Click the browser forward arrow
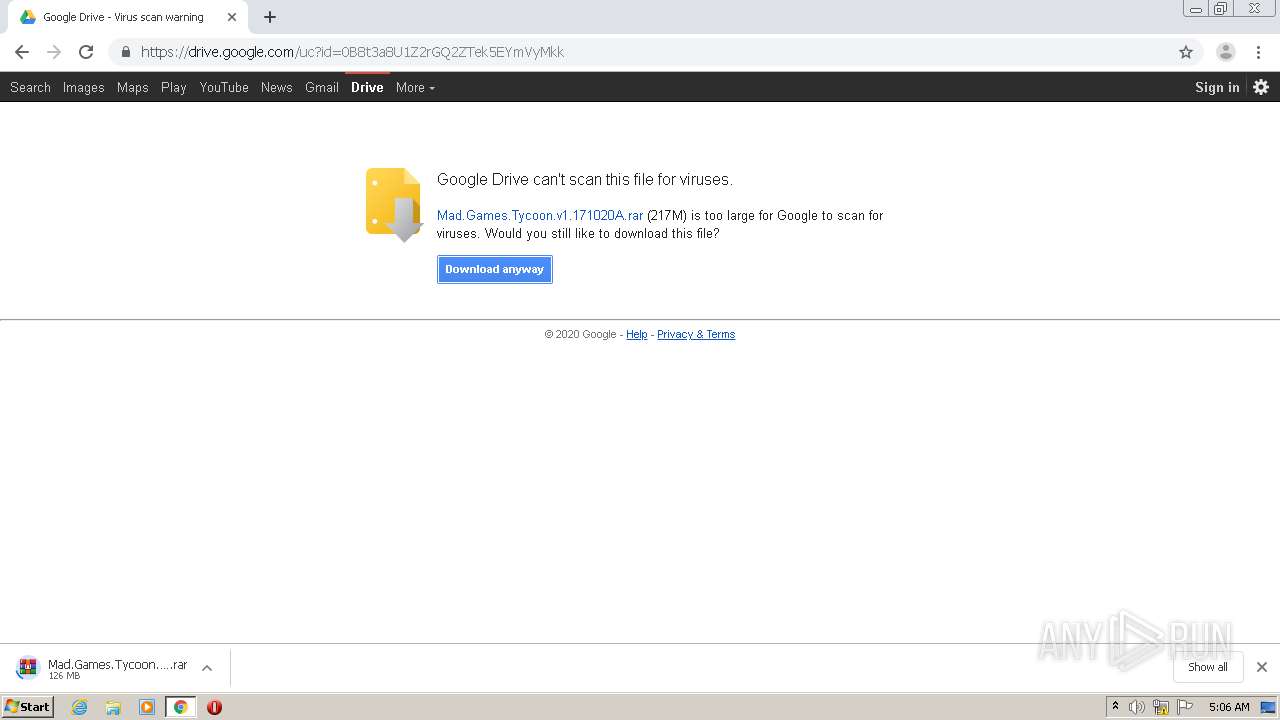The height and width of the screenshot is (720, 1280). tap(54, 52)
